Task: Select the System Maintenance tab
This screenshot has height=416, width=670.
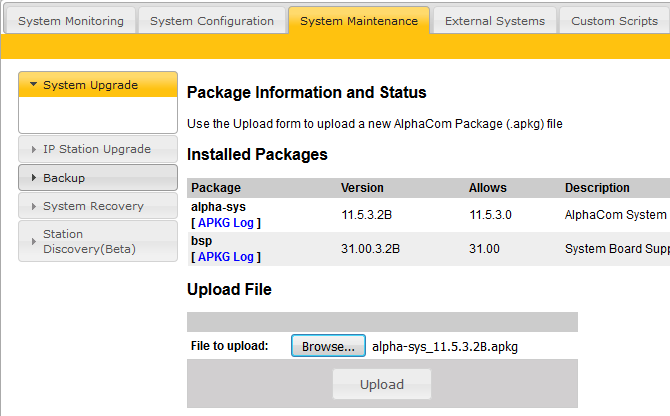Action: point(359,21)
